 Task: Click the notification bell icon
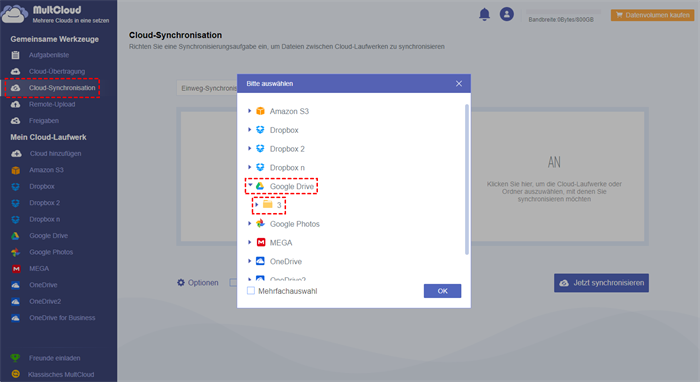tap(484, 14)
